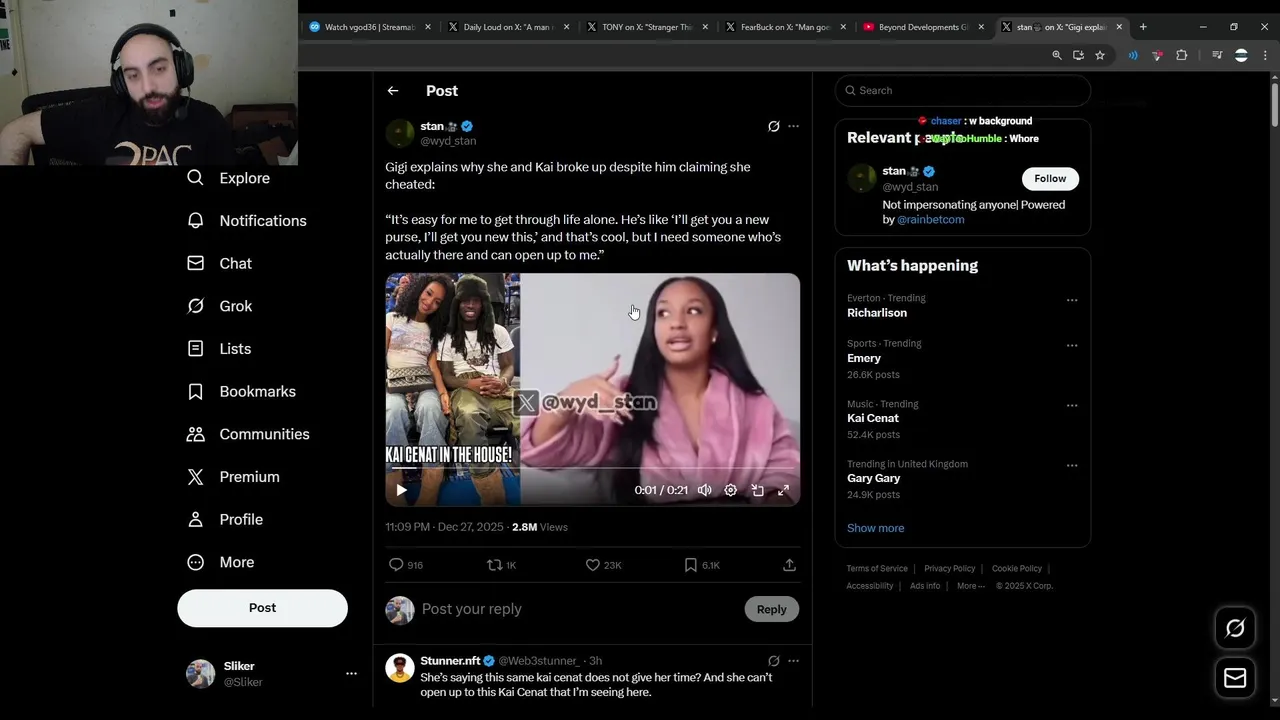The image size is (1280, 720).
Task: Click the Reply button
Action: point(771,609)
